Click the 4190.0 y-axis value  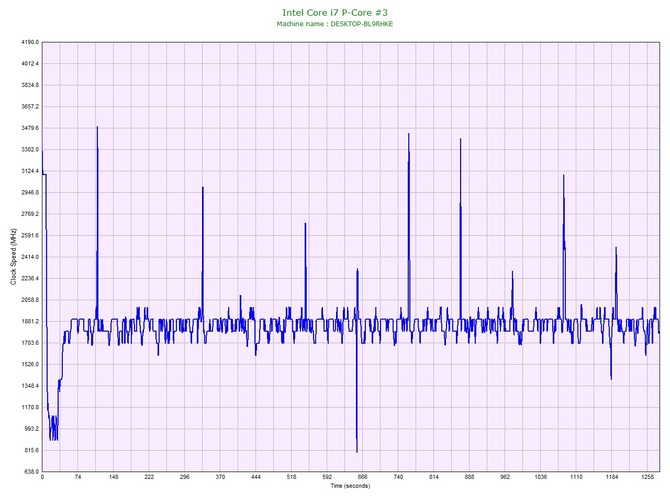tap(30, 42)
